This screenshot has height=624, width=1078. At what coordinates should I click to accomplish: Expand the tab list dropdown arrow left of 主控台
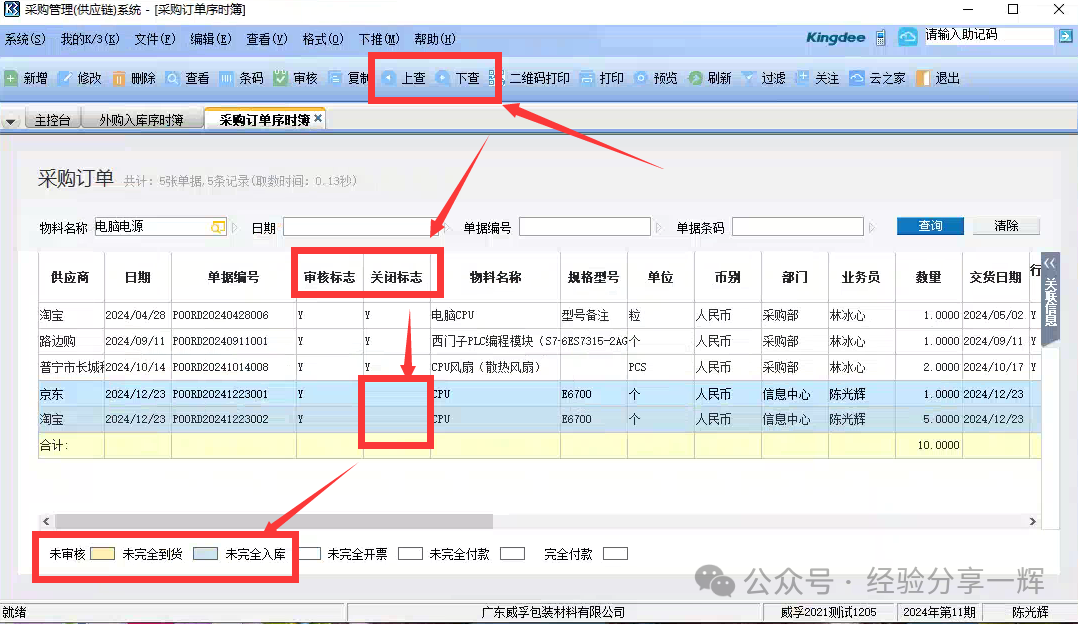click(12, 121)
